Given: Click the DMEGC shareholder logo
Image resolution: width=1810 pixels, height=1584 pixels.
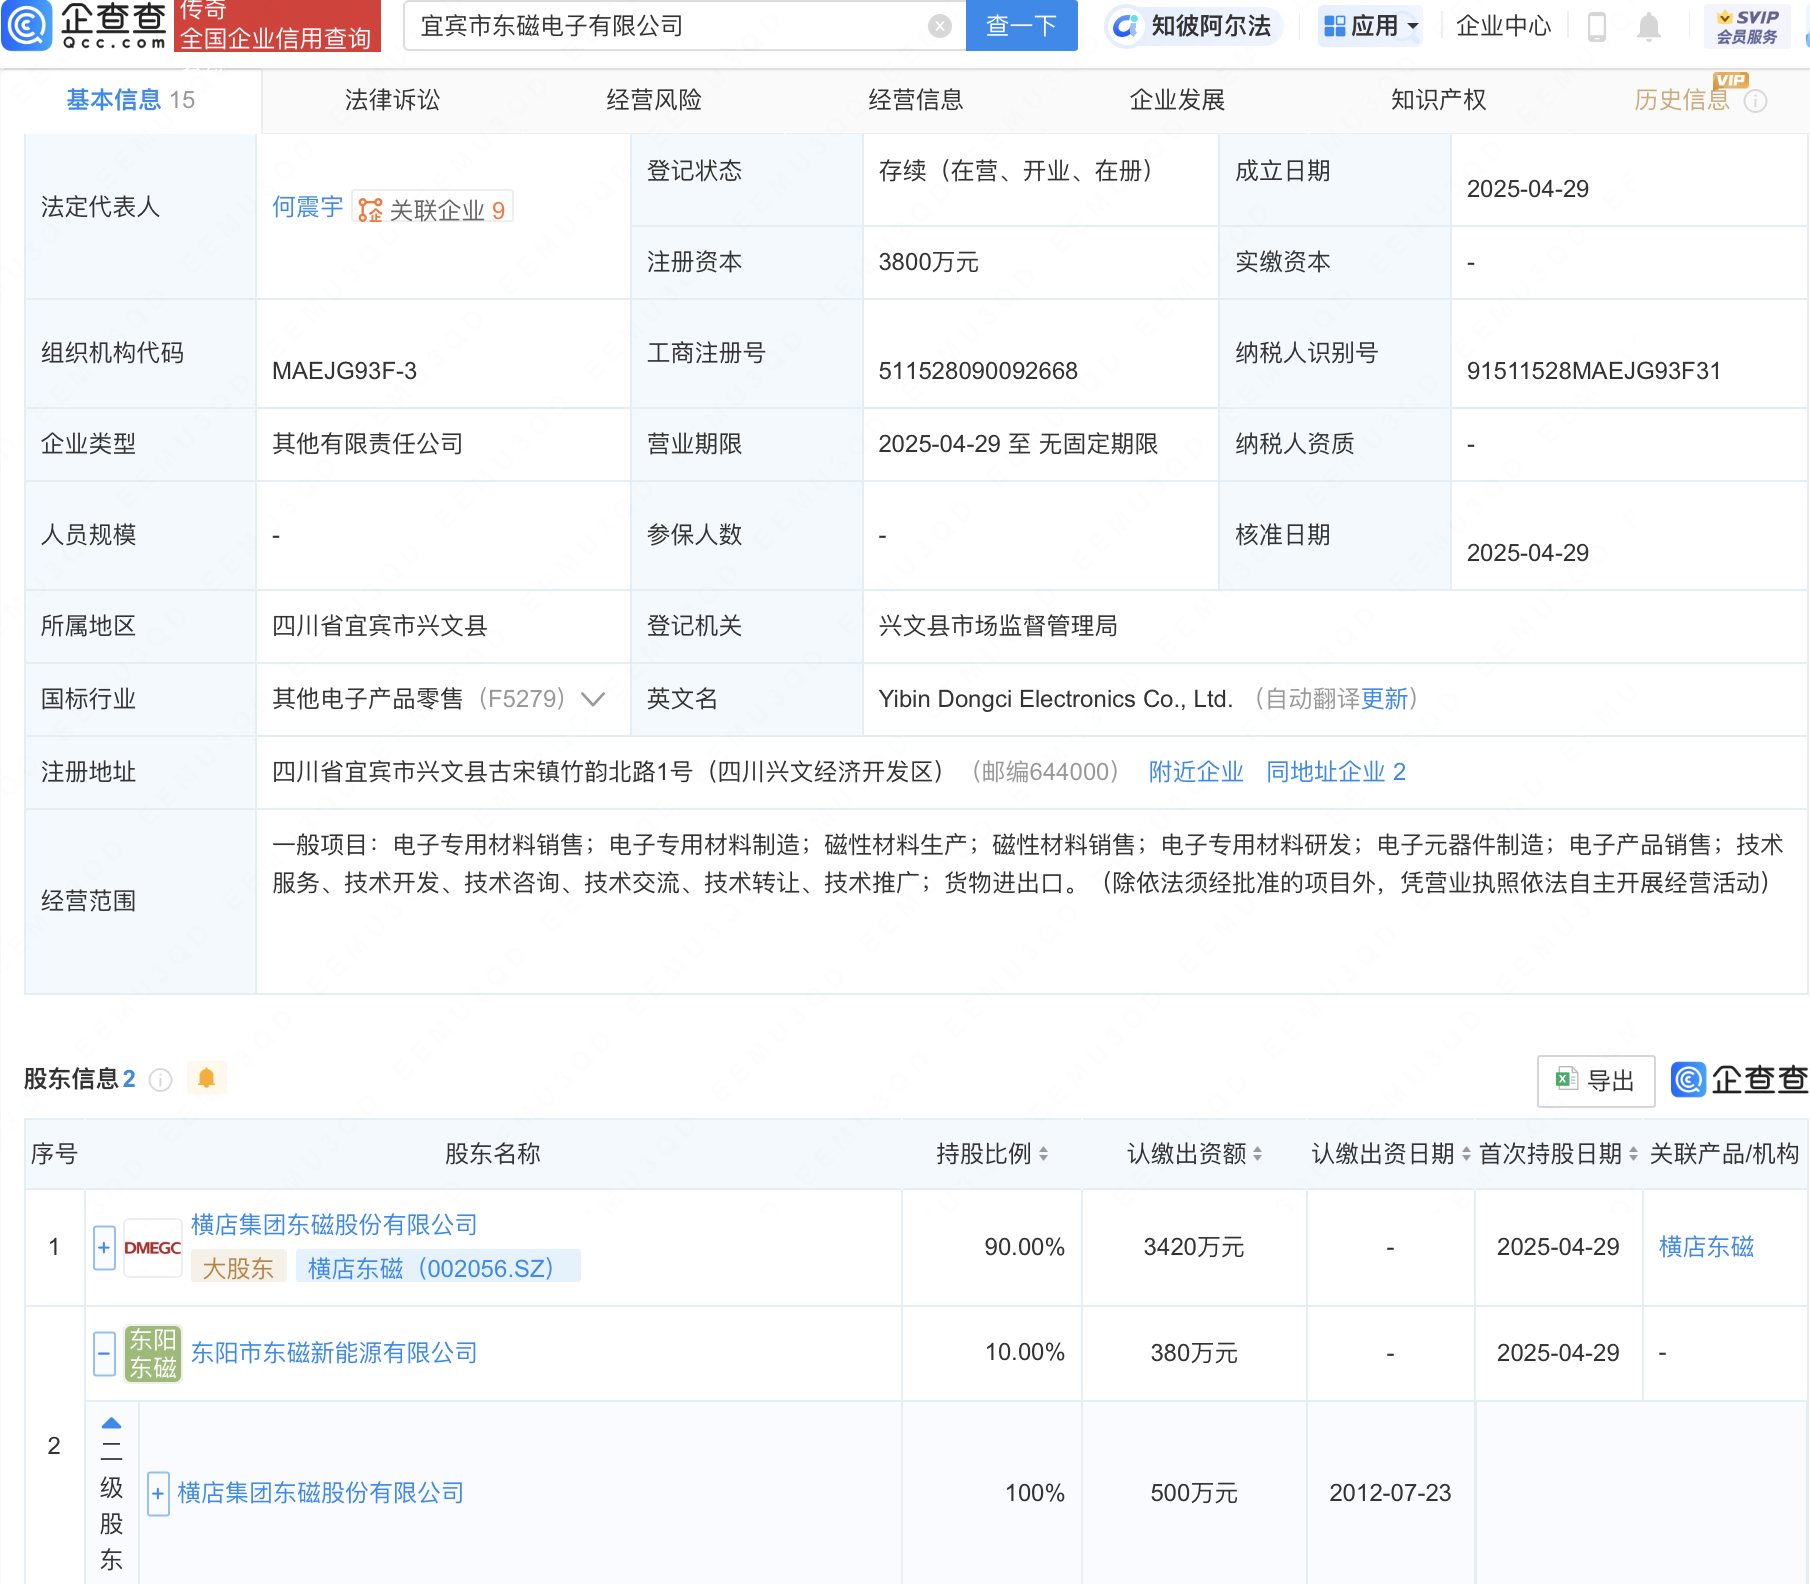Looking at the screenshot, I should (x=152, y=1248).
